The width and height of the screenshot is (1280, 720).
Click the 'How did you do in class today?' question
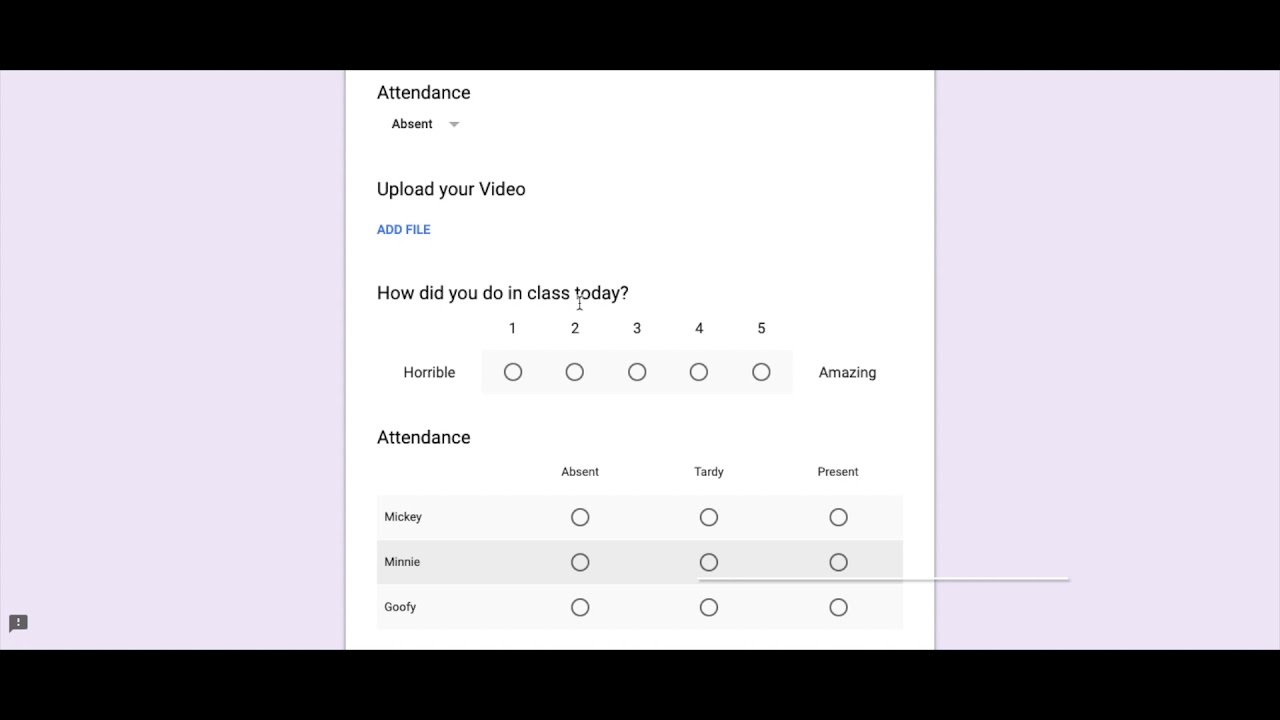(x=502, y=293)
